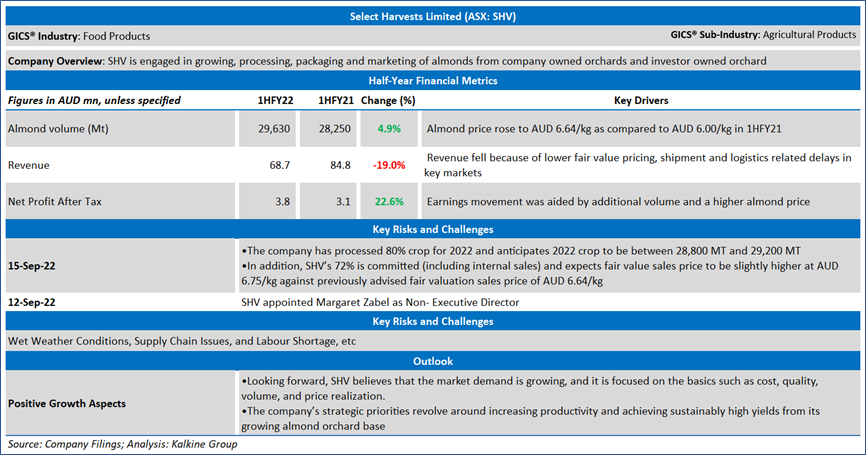The width and height of the screenshot is (866, 455).
Task: Click the green 22.6% change value
Action: point(389,202)
